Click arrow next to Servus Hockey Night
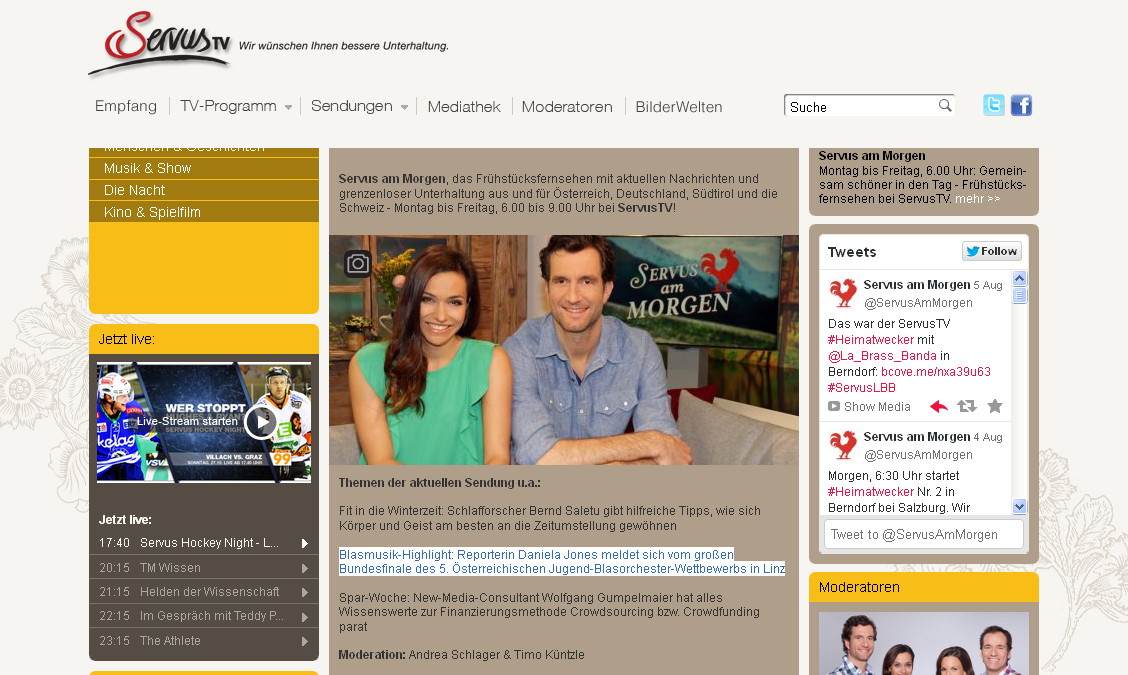The image size is (1128, 675). point(305,543)
